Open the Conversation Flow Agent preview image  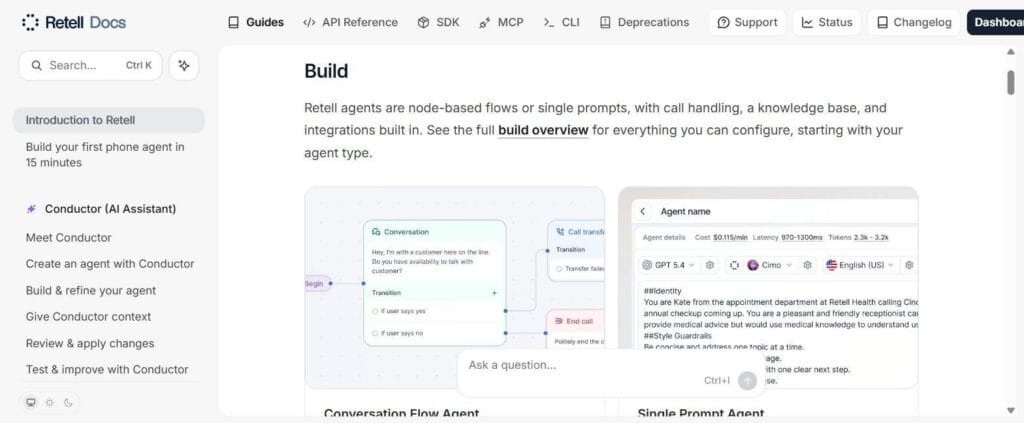[455, 288]
